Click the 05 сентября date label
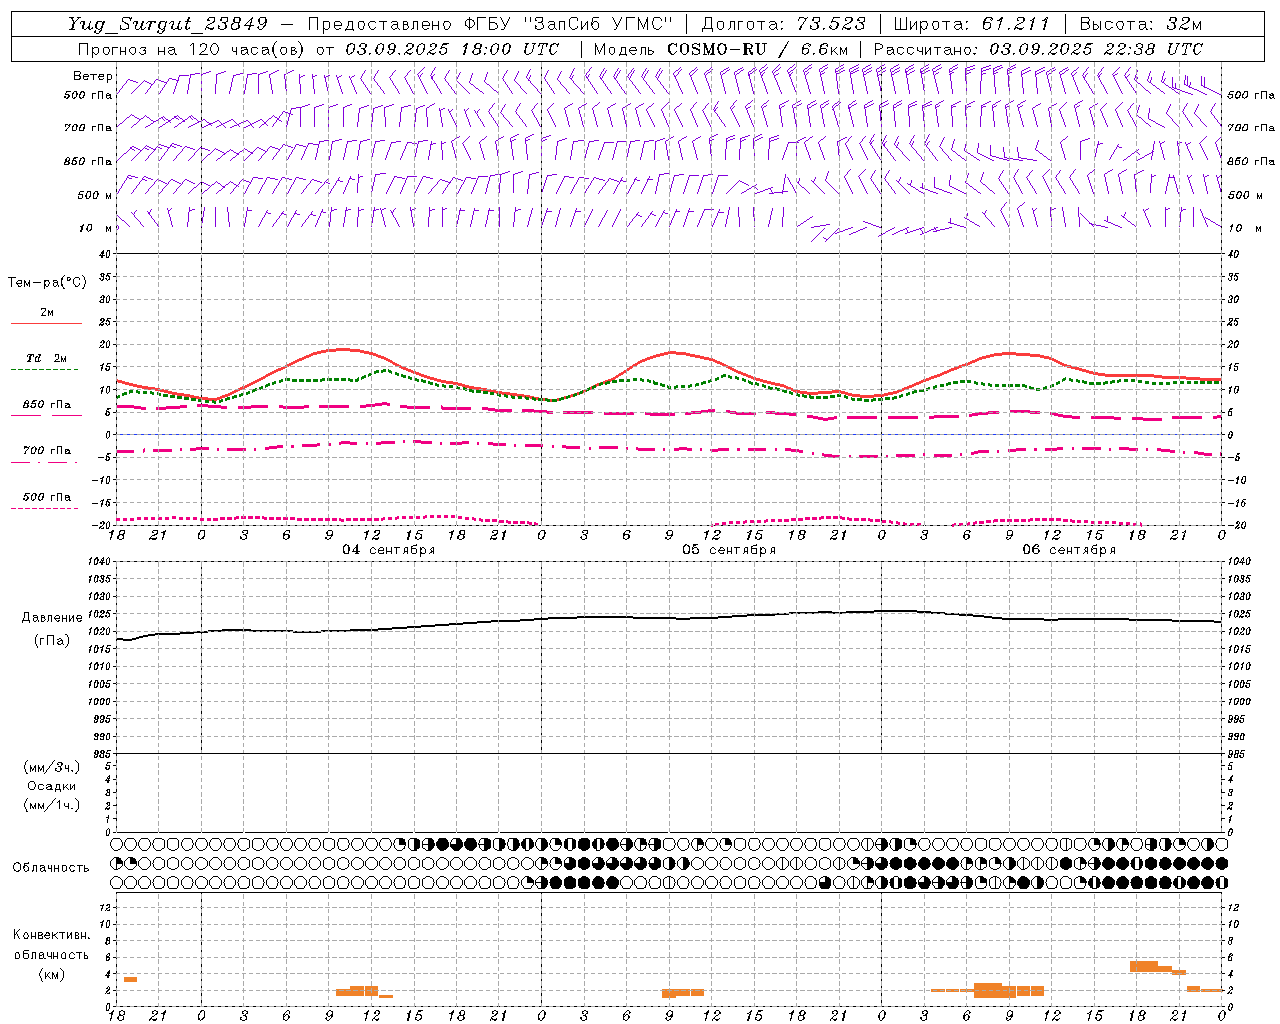Image resolution: width=1280 pixels, height=1024 pixels. tap(729, 550)
